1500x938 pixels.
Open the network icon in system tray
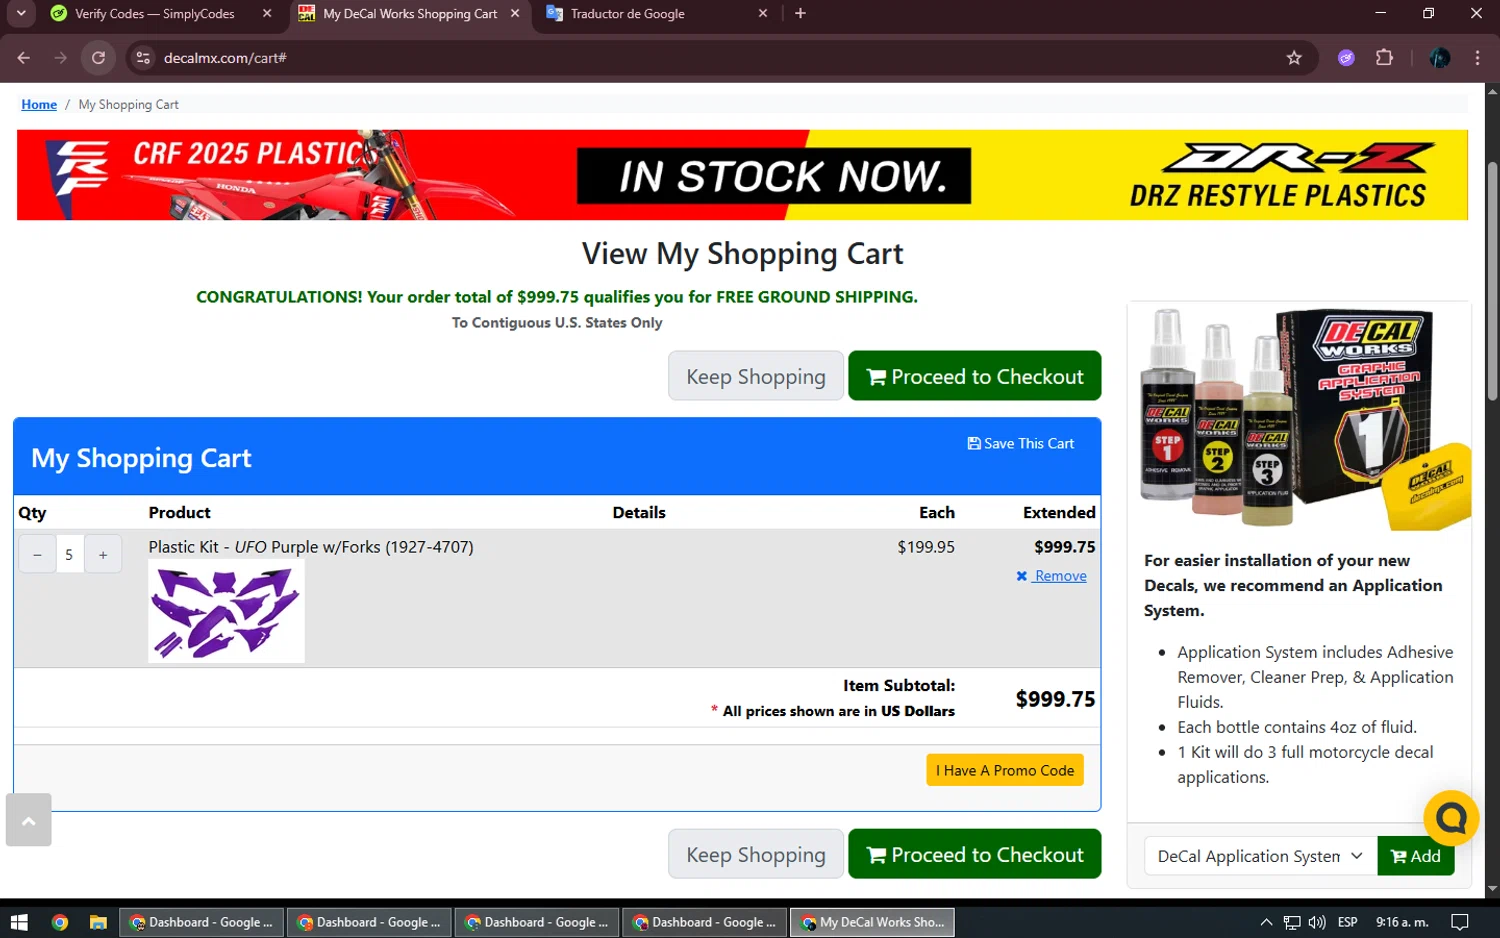(1292, 922)
